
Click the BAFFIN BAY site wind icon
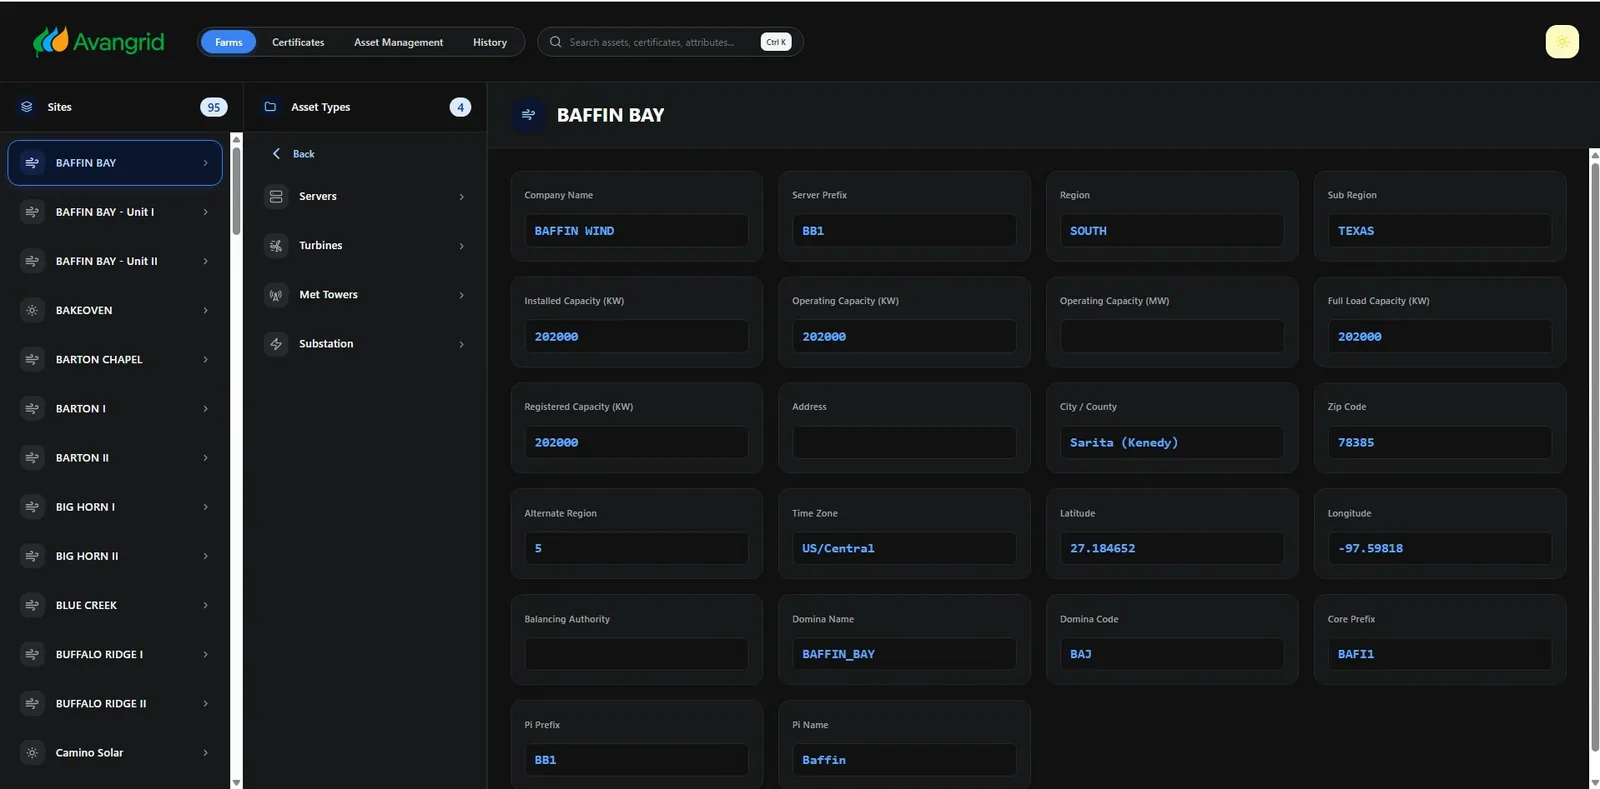click(x=32, y=163)
